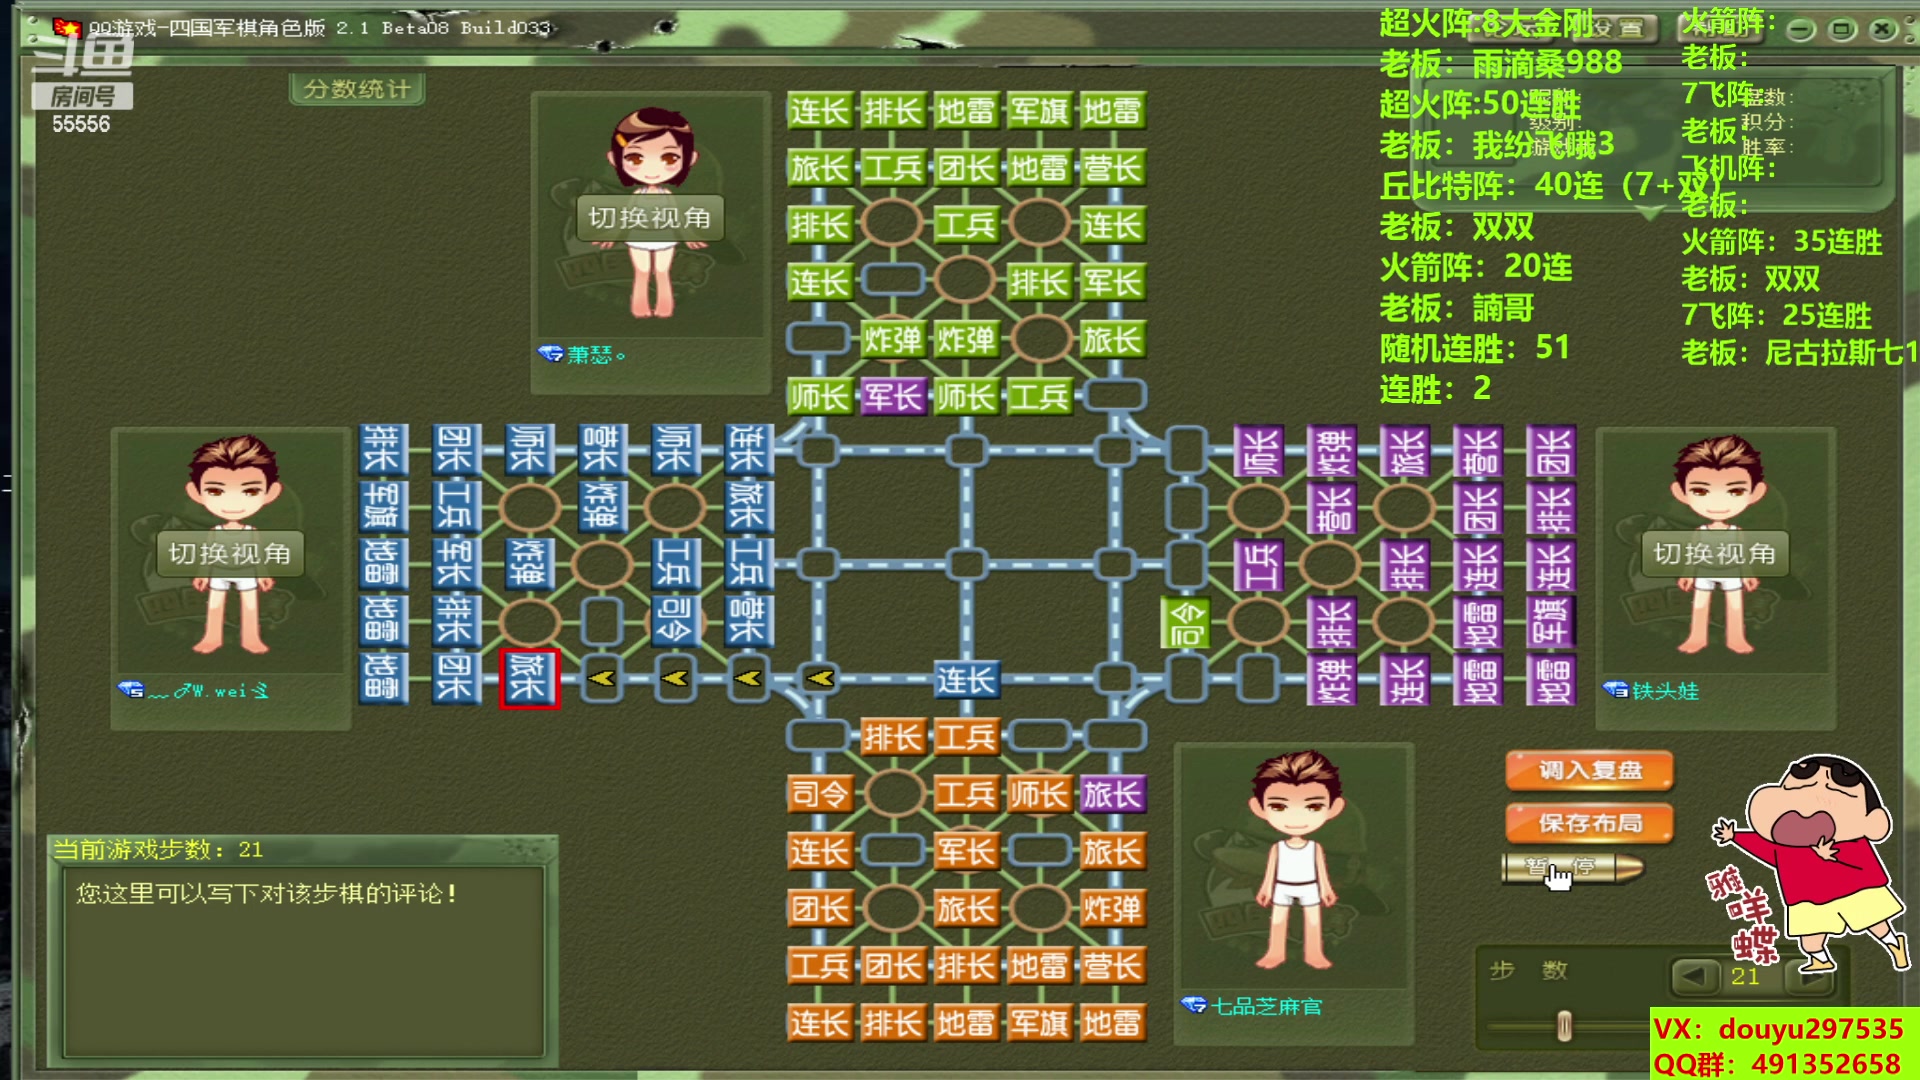
Task: Click the 调入复盘 button
Action: 1589,770
